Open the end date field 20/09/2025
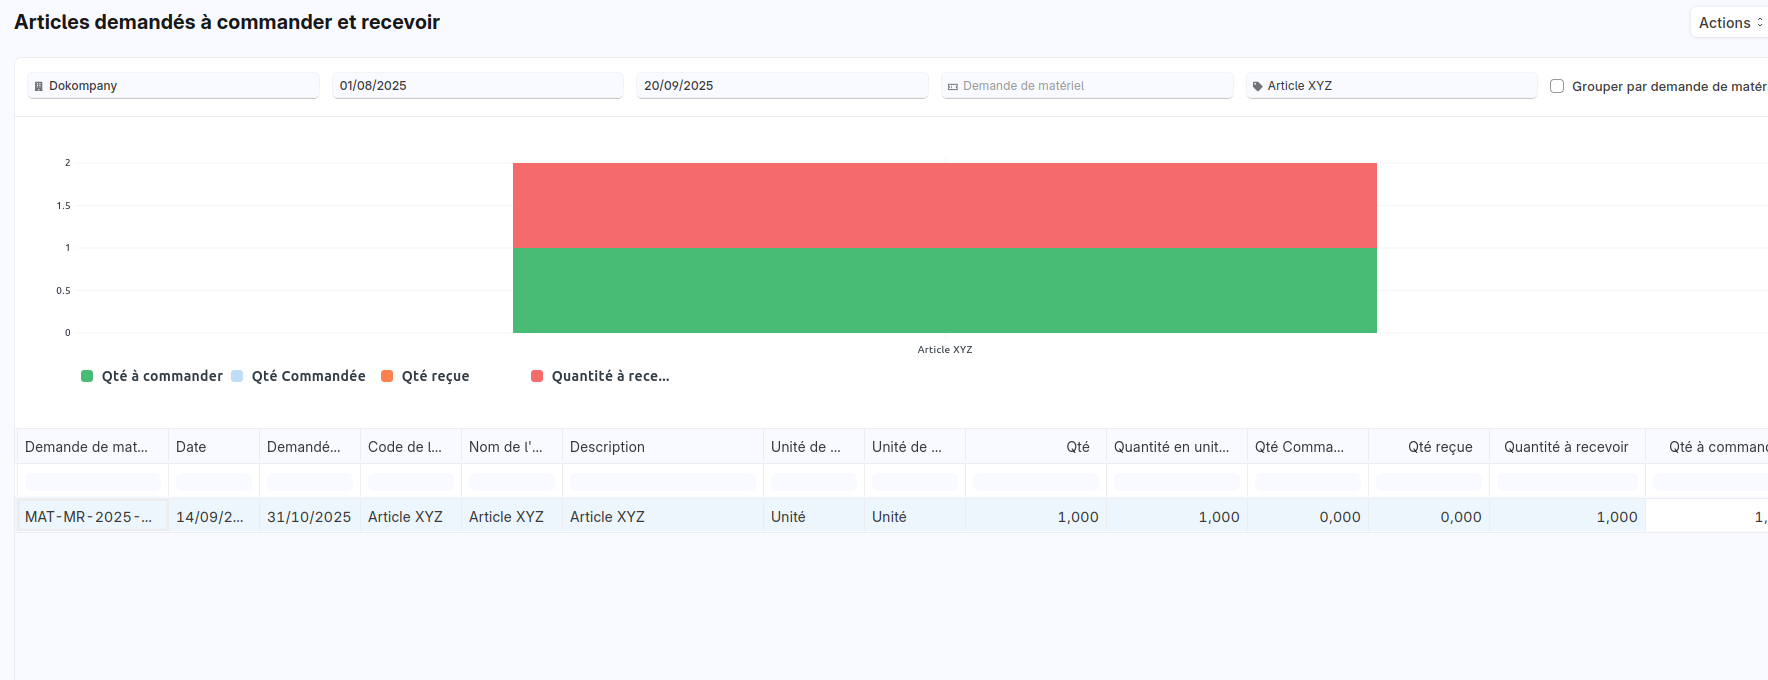Viewport: 1768px width, 680px height. tap(781, 86)
